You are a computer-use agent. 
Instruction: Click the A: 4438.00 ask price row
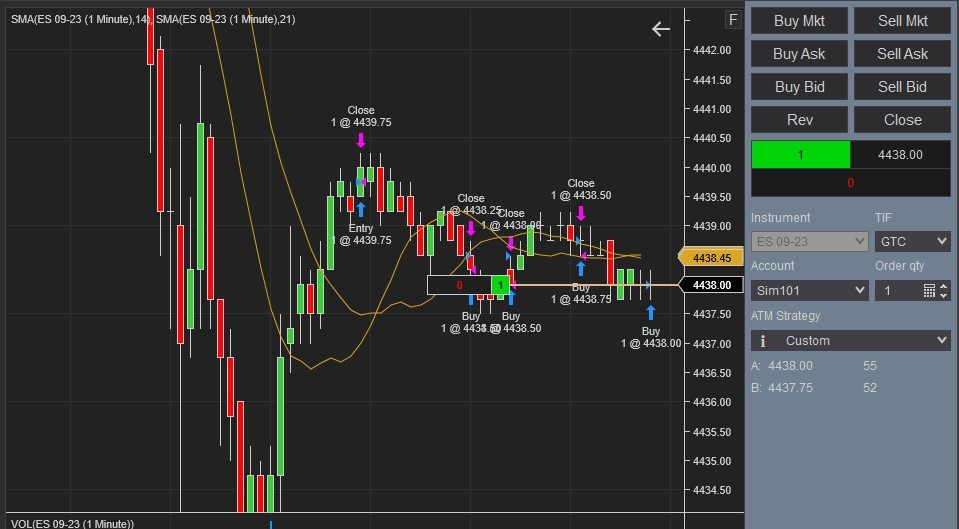814,366
